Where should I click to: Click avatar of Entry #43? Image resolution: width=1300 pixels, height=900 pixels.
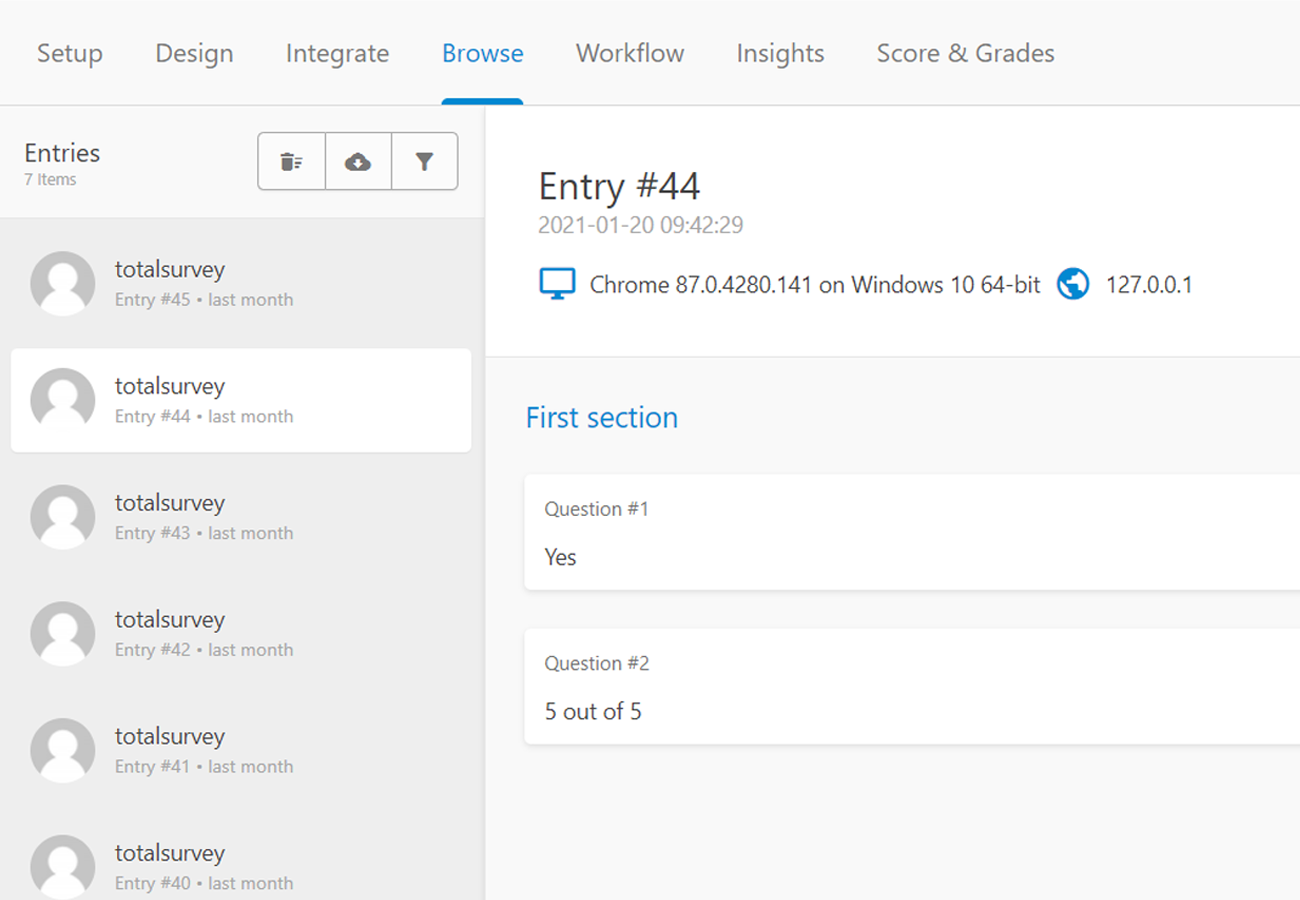tap(63, 517)
